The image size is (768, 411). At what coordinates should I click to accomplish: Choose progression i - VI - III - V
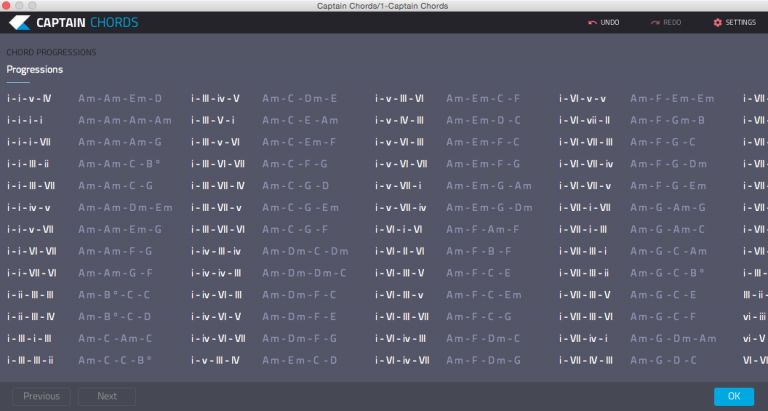pos(400,273)
